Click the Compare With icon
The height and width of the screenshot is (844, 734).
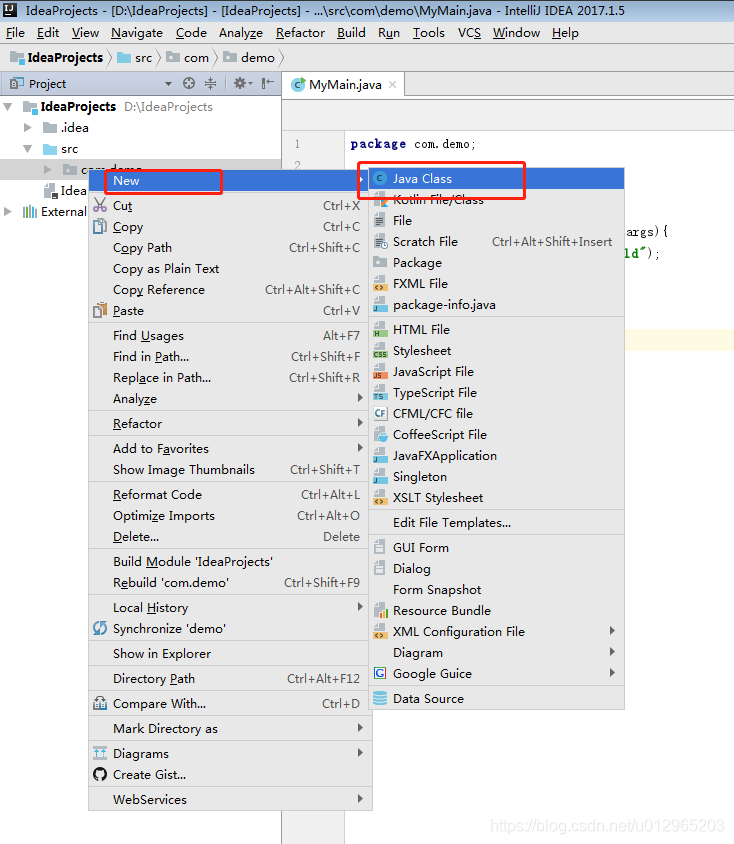(x=100, y=703)
